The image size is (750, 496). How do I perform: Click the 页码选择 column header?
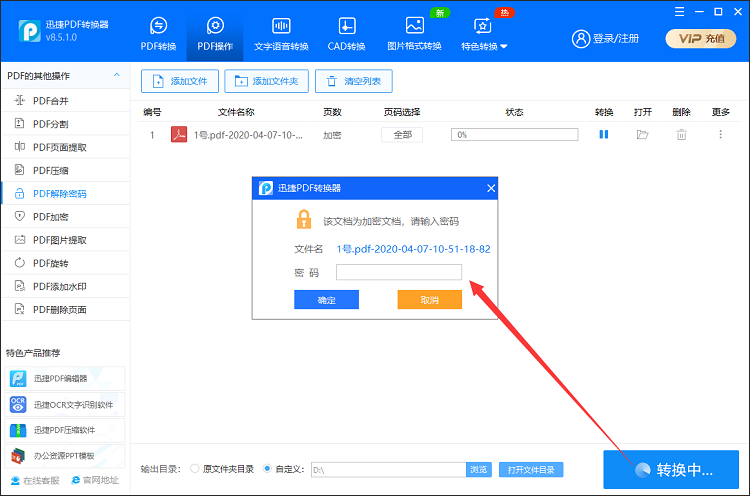(402, 112)
